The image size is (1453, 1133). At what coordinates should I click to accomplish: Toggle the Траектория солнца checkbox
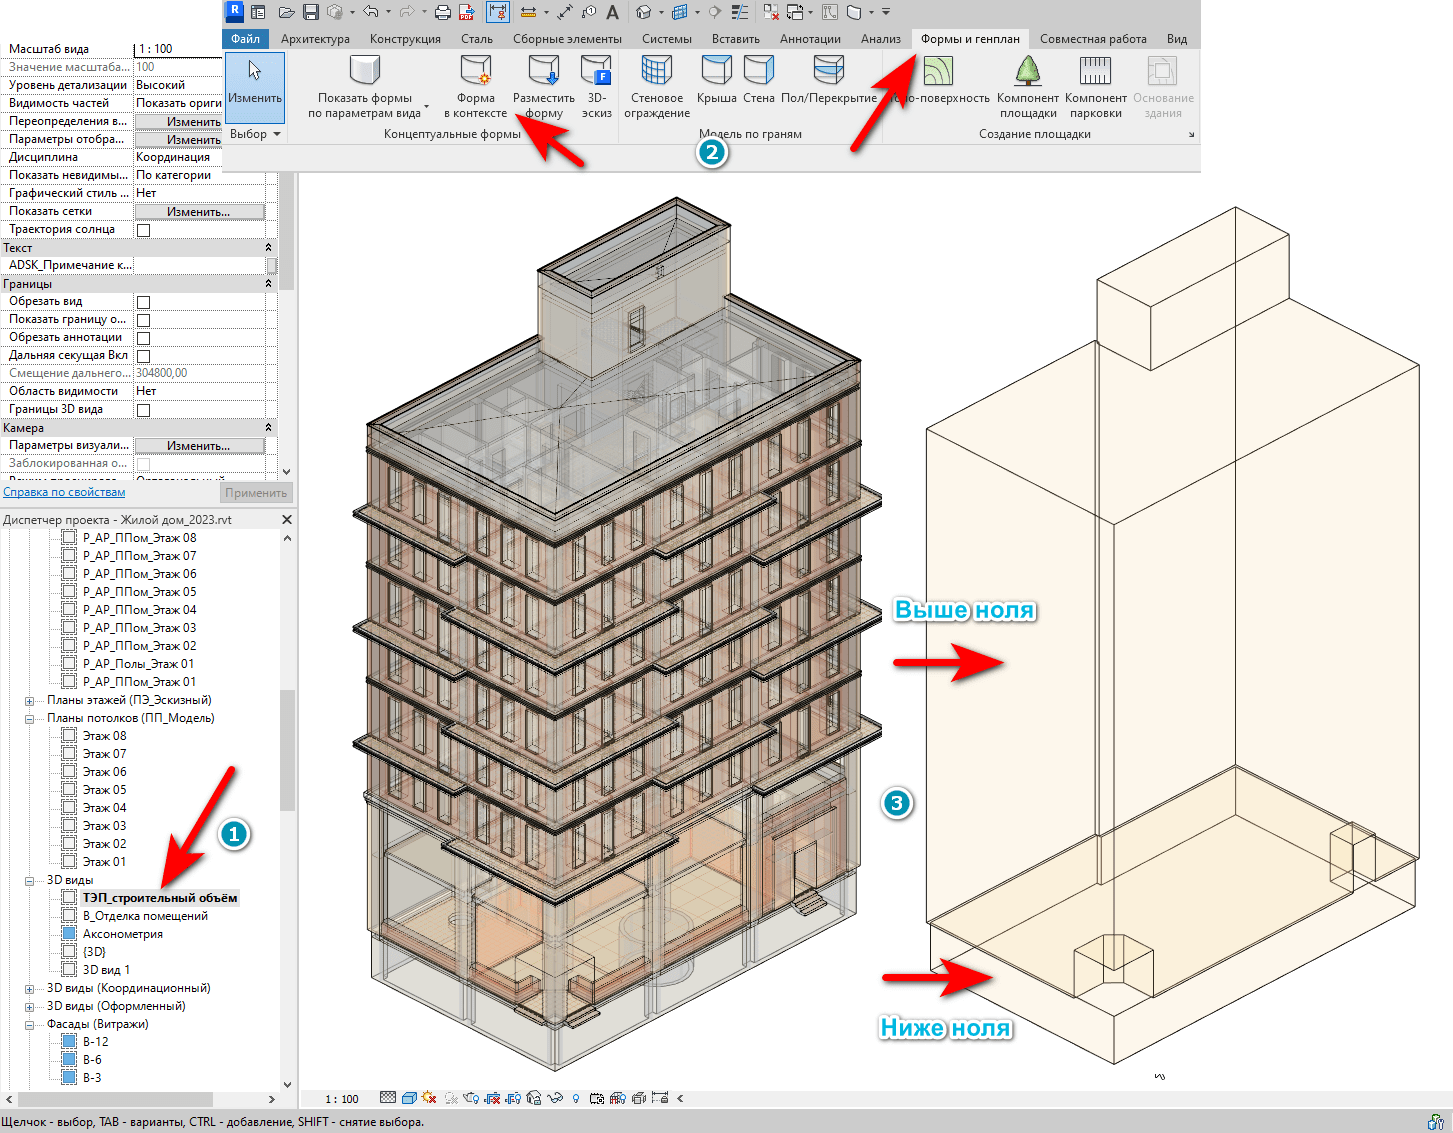[x=143, y=230]
